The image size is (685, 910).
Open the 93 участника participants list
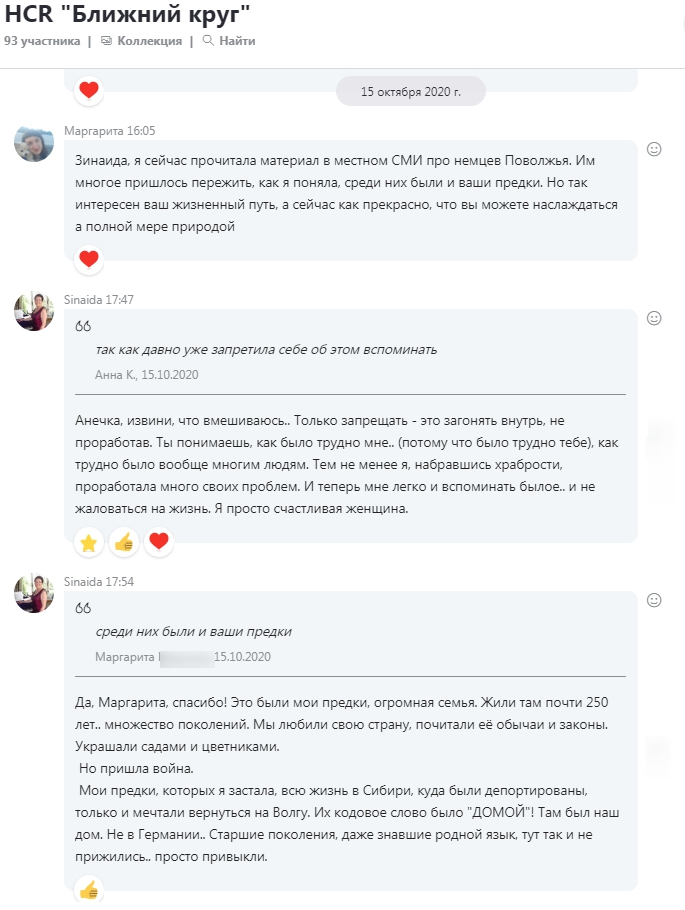(x=41, y=41)
